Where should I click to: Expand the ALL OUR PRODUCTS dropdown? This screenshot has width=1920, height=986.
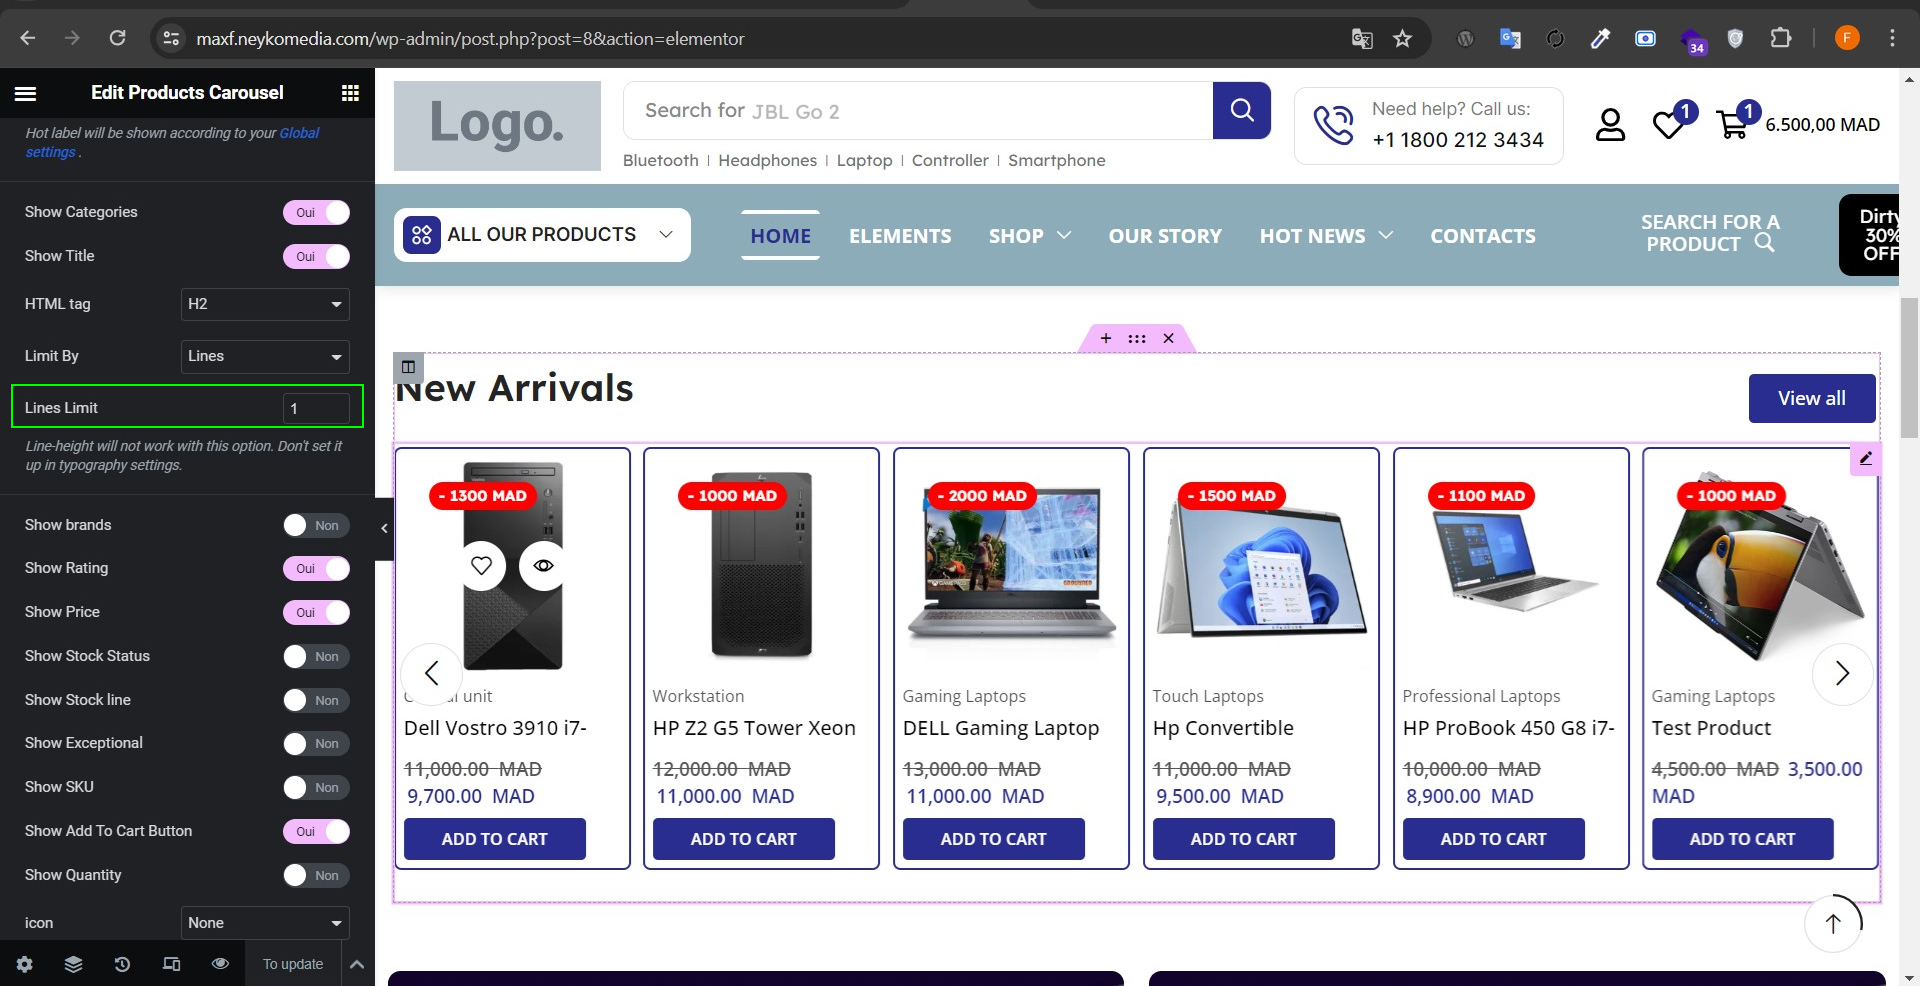point(542,235)
